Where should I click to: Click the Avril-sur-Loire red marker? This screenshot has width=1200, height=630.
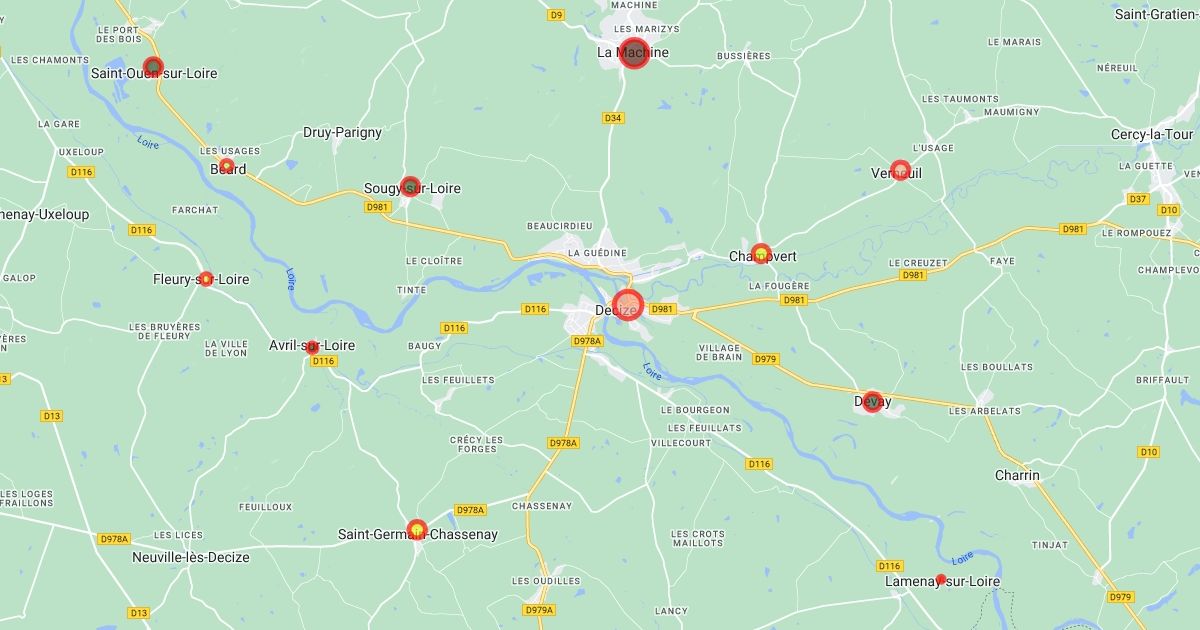click(x=312, y=347)
